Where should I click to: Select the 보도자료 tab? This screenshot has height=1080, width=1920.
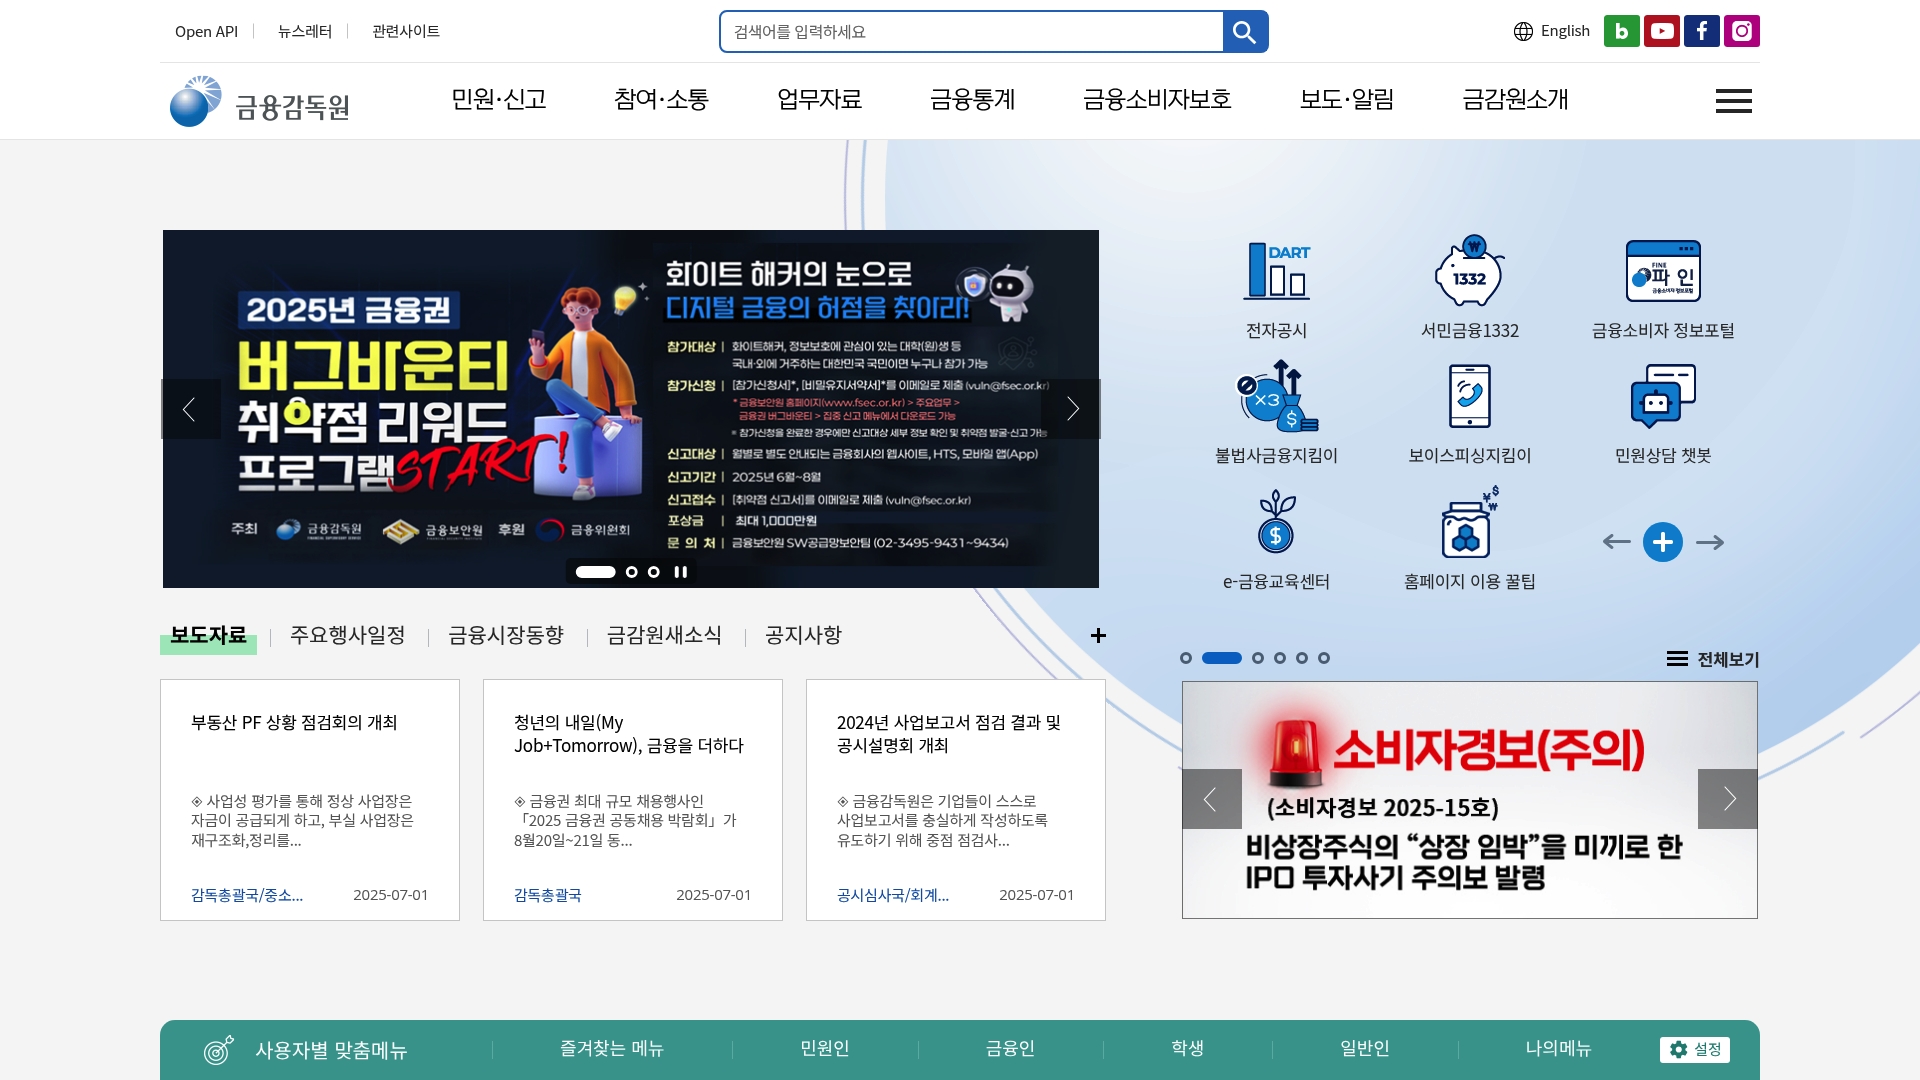tap(208, 636)
